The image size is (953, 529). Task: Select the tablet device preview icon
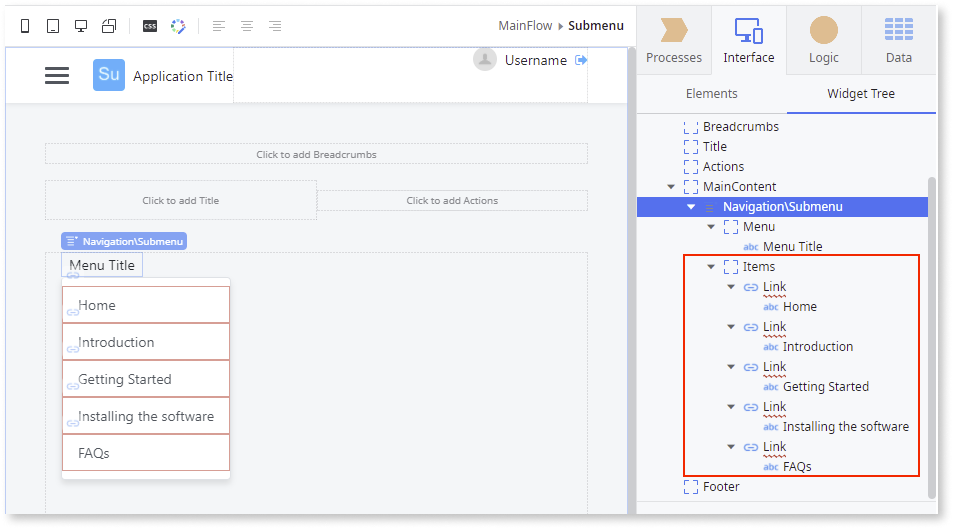53,26
